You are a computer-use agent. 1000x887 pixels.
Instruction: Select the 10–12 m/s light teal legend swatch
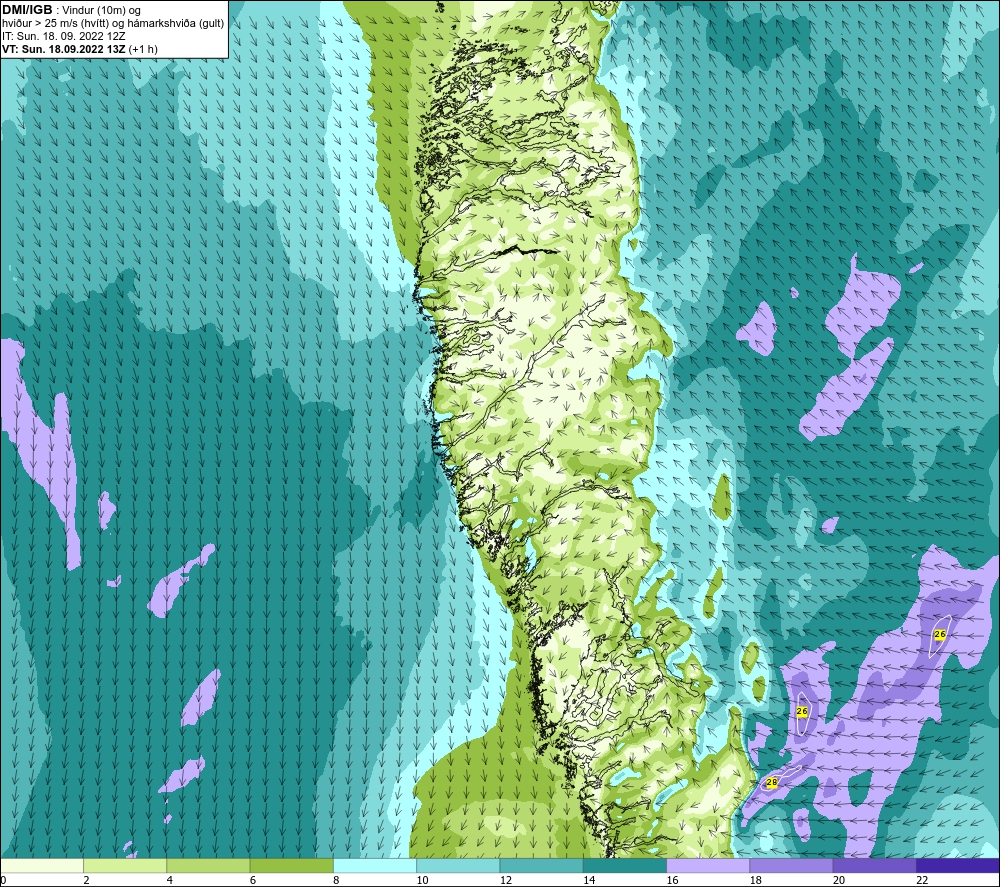point(458,865)
